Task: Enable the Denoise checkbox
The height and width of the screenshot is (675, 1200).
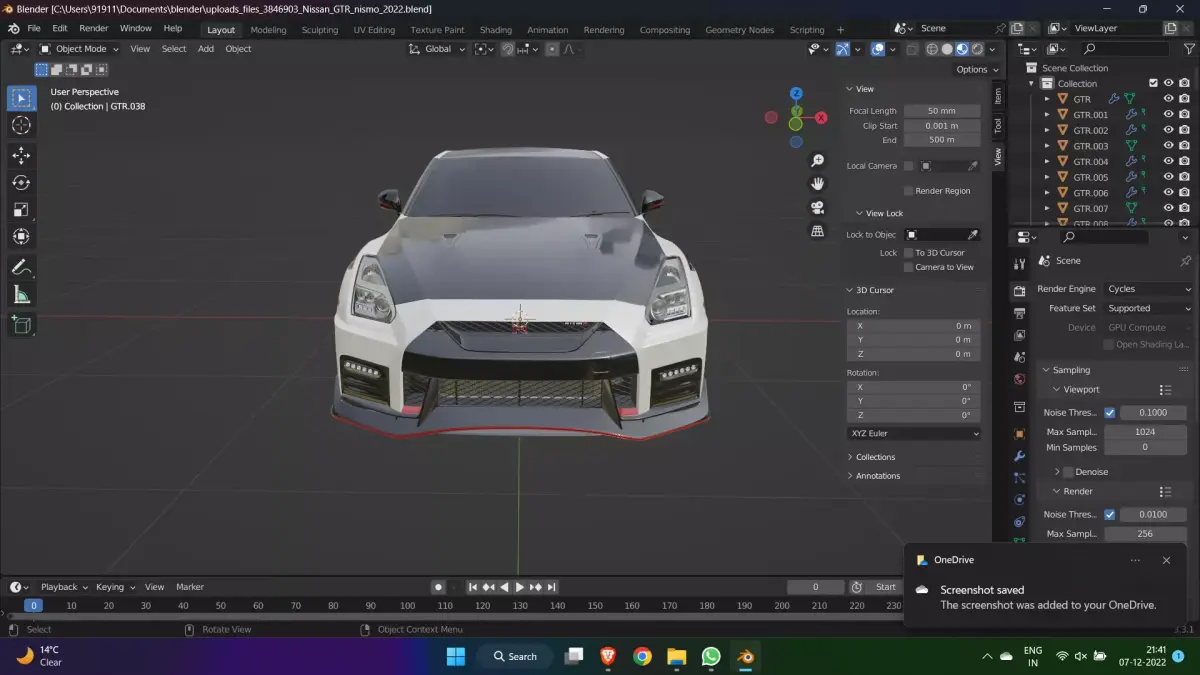Action: (x=1068, y=472)
